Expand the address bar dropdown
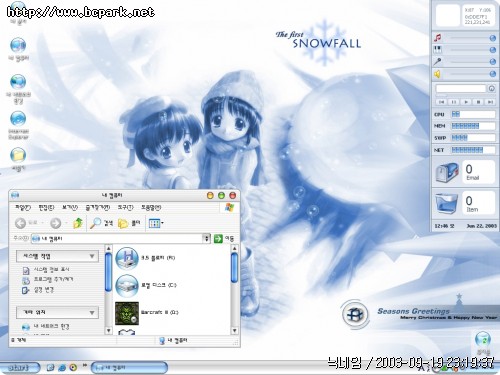The width and height of the screenshot is (500, 375). 207,239
